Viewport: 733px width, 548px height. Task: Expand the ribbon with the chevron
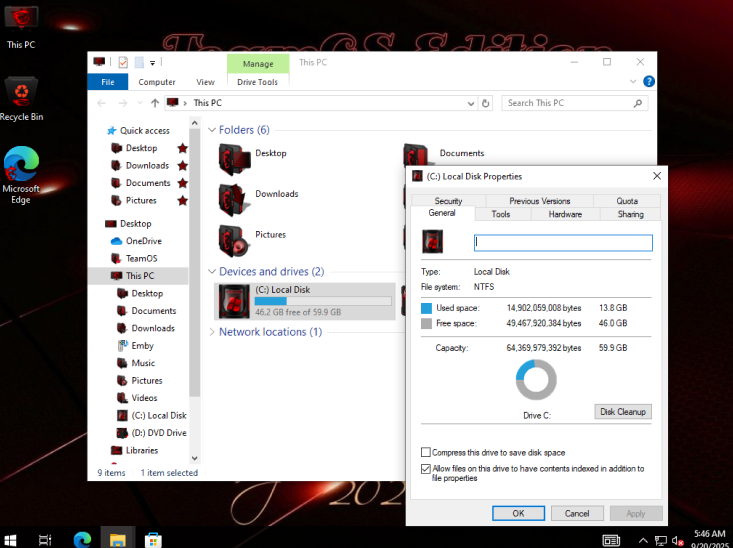pyautogui.click(x=633, y=81)
